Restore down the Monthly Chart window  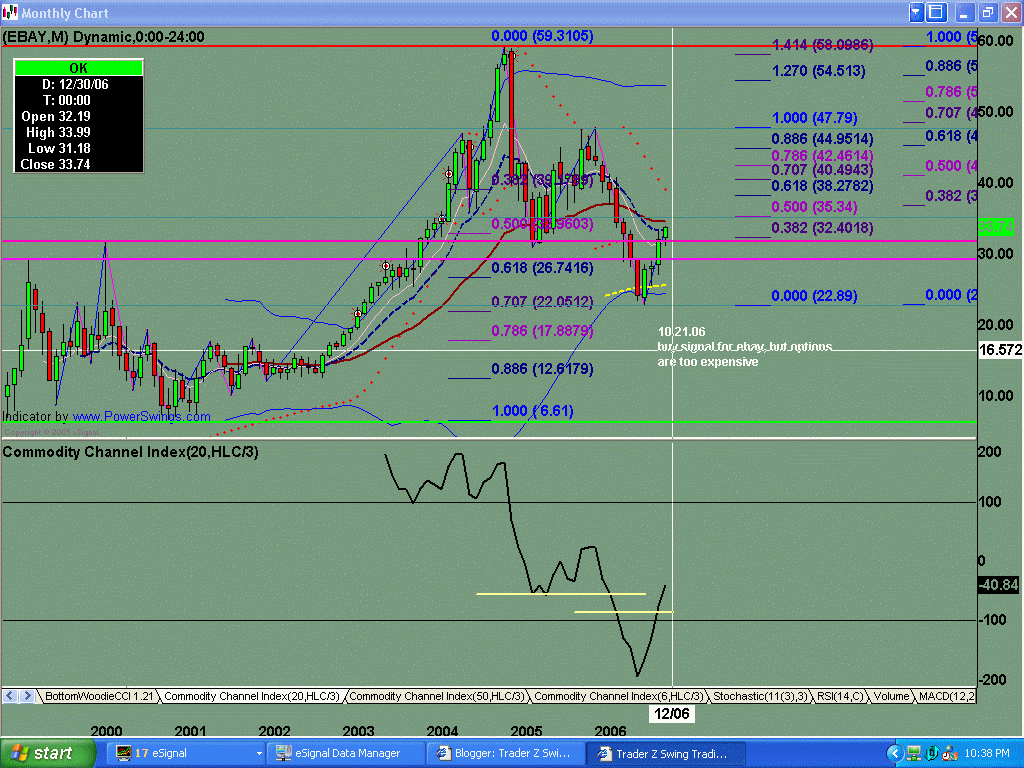point(987,12)
